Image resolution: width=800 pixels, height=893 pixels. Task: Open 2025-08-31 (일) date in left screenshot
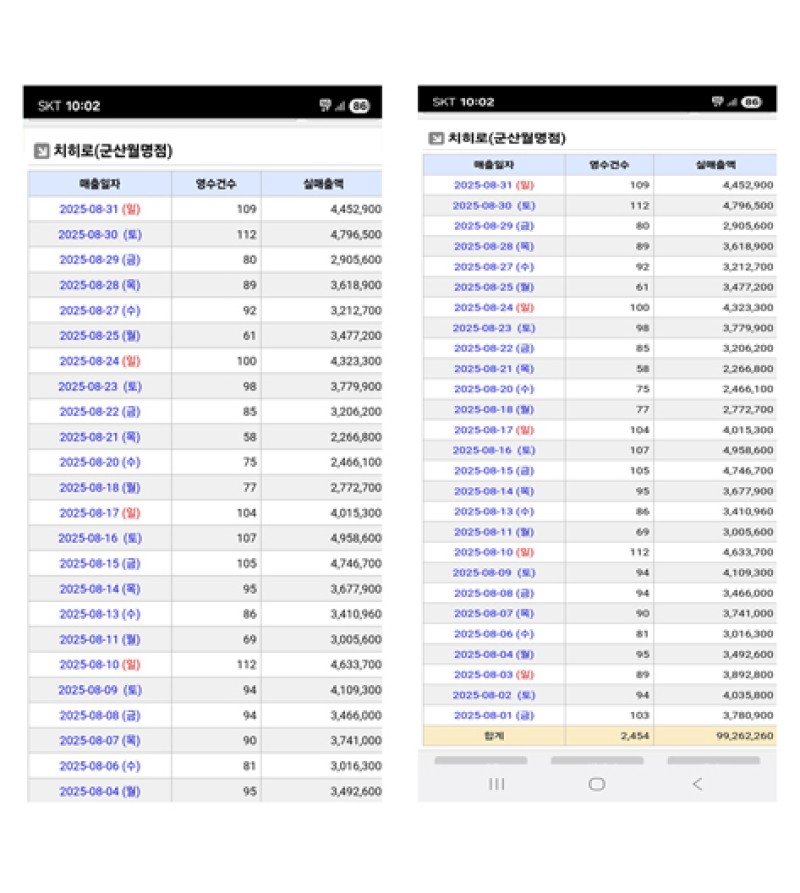(100, 209)
